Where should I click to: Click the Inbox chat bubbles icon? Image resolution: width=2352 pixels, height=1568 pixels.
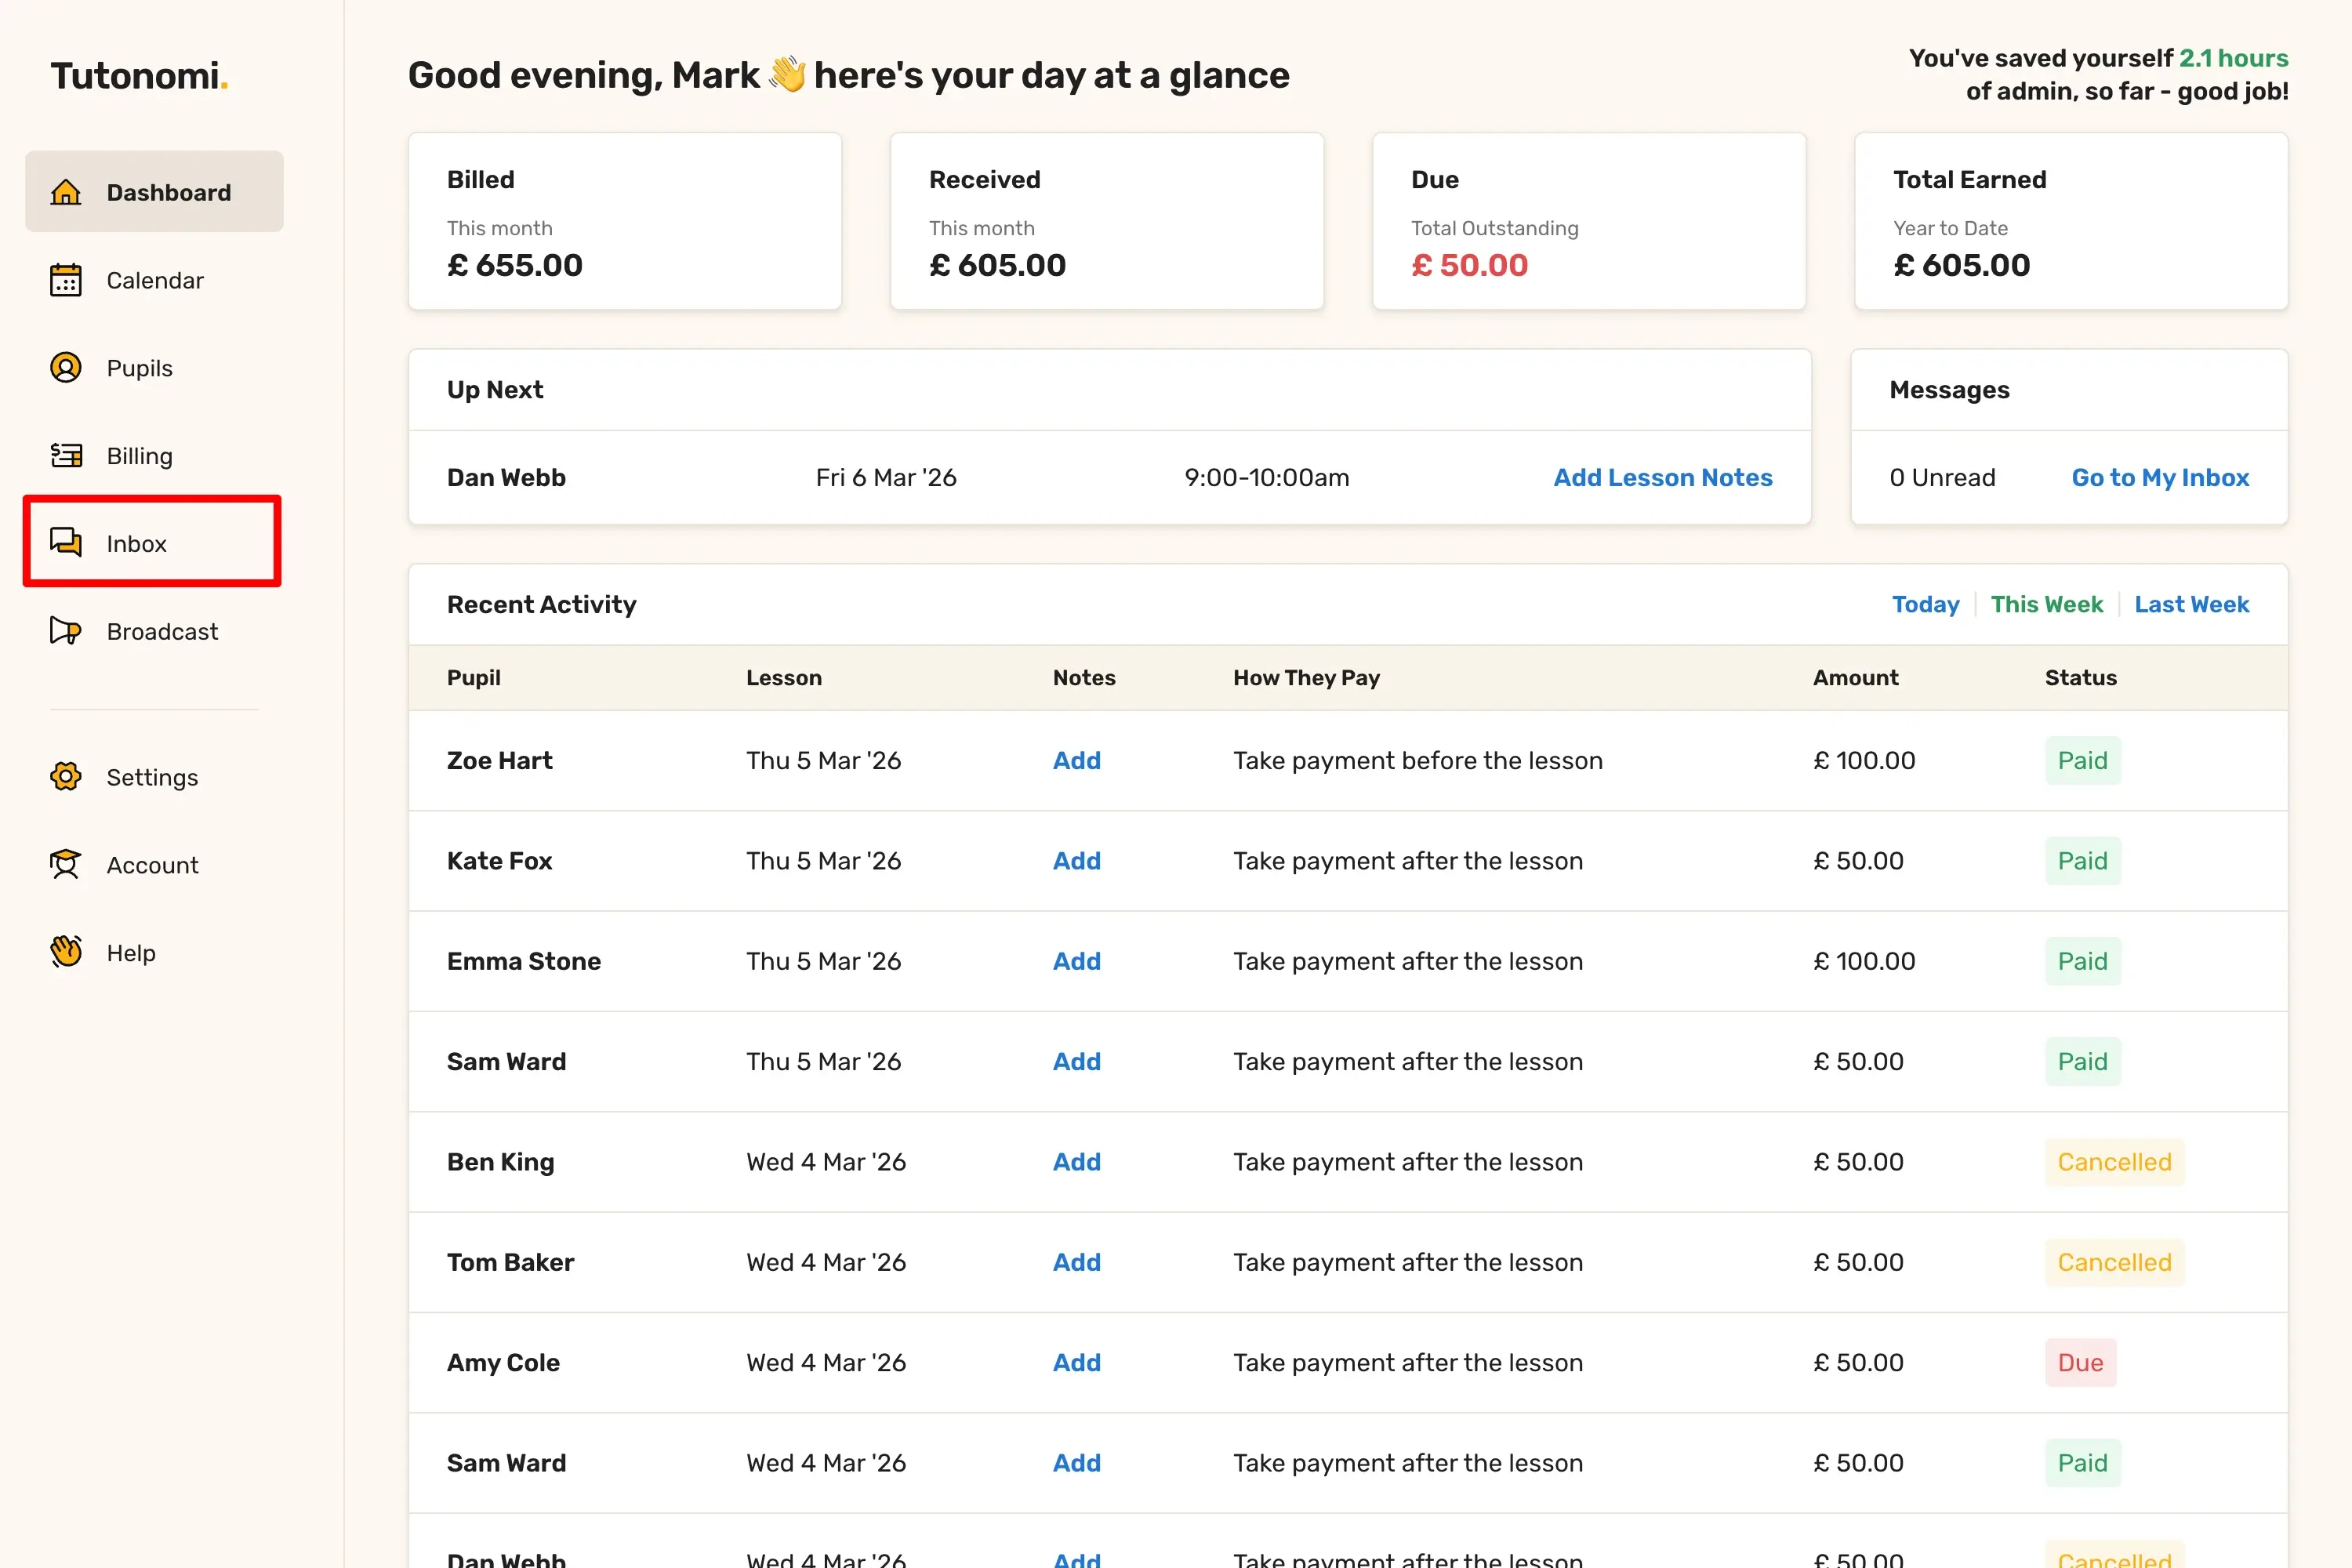coord(66,543)
